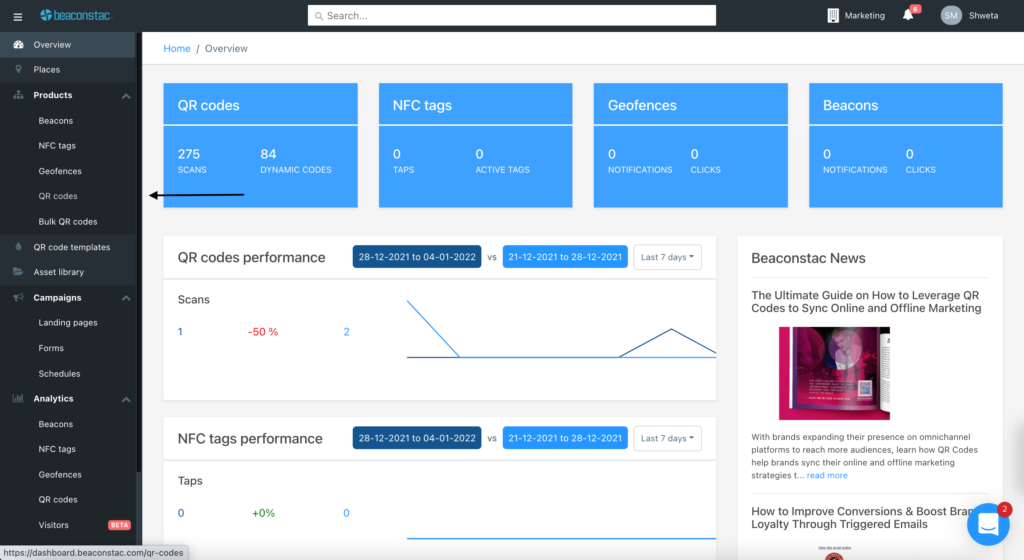Screen dimensions: 1024x560
Task: Click the hamburger menu icon
Action: click(x=17, y=16)
